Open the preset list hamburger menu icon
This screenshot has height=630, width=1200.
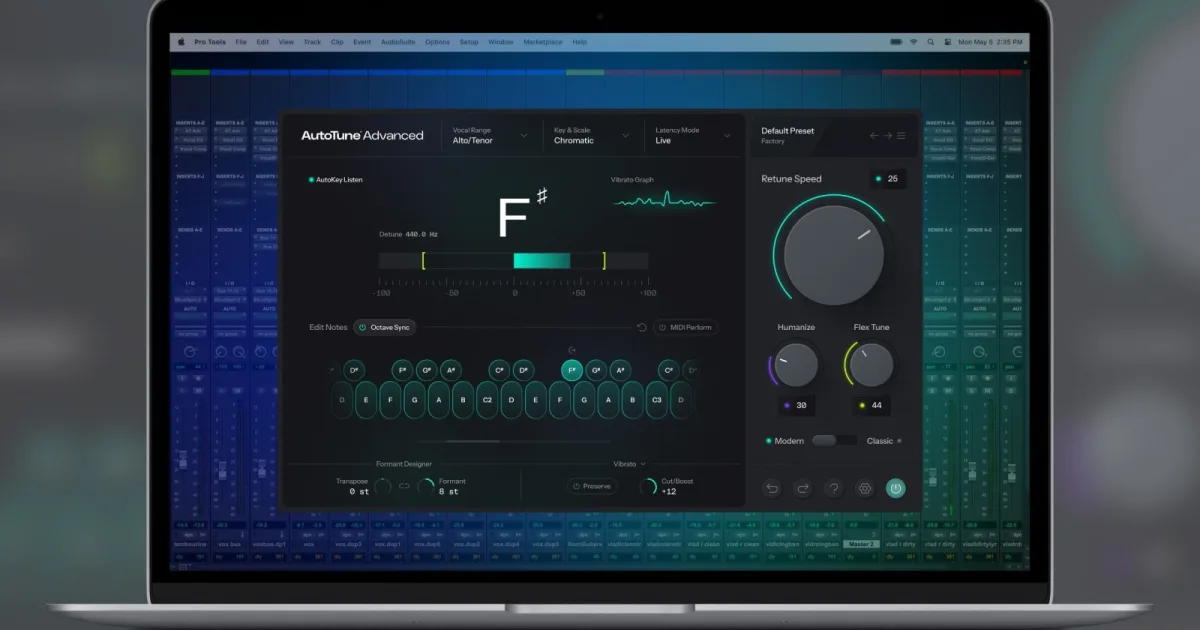(x=901, y=136)
